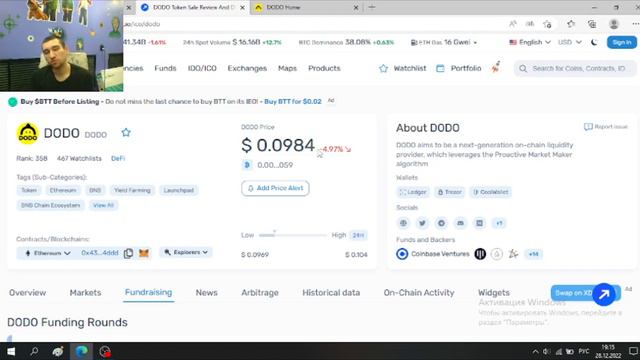Viewport: 640px width, 360px height.
Task: Open the rocket icon in the navigation bar
Action: (x=496, y=67)
